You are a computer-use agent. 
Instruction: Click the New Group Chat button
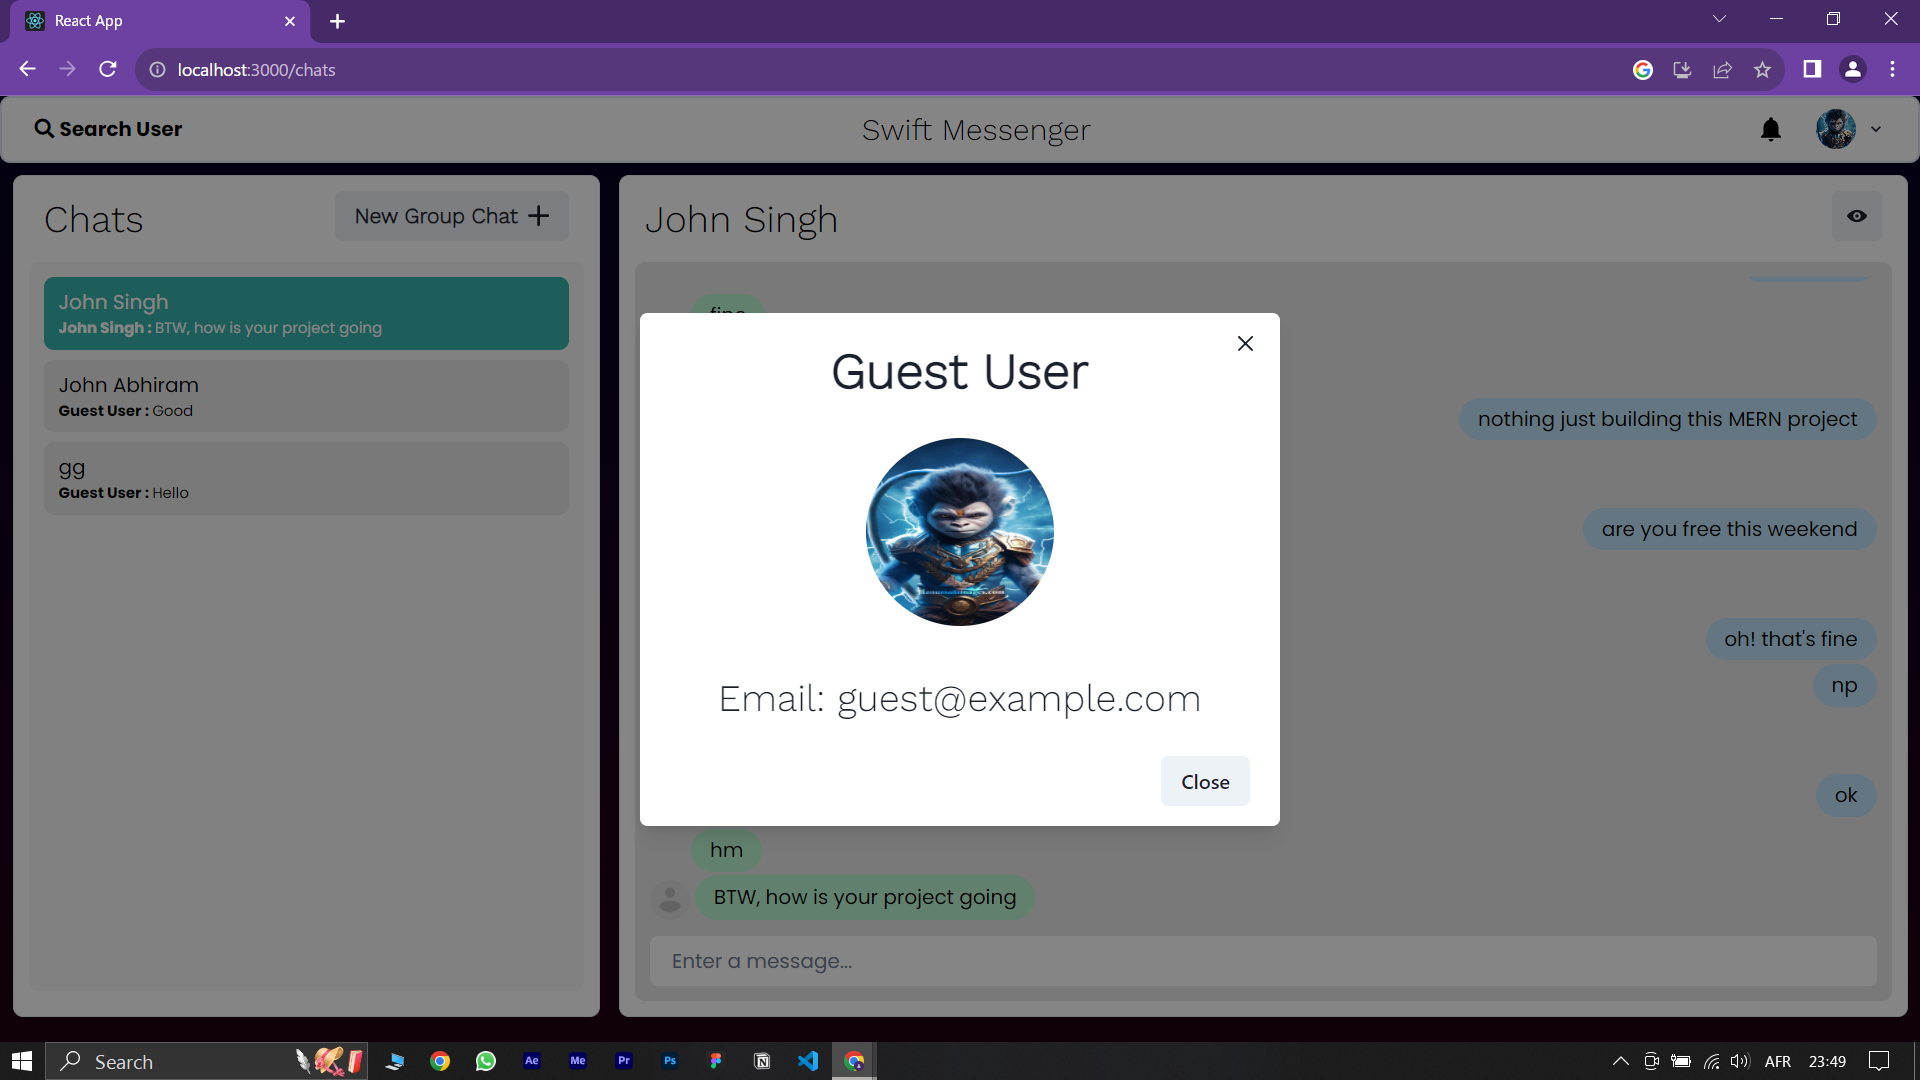(x=451, y=216)
